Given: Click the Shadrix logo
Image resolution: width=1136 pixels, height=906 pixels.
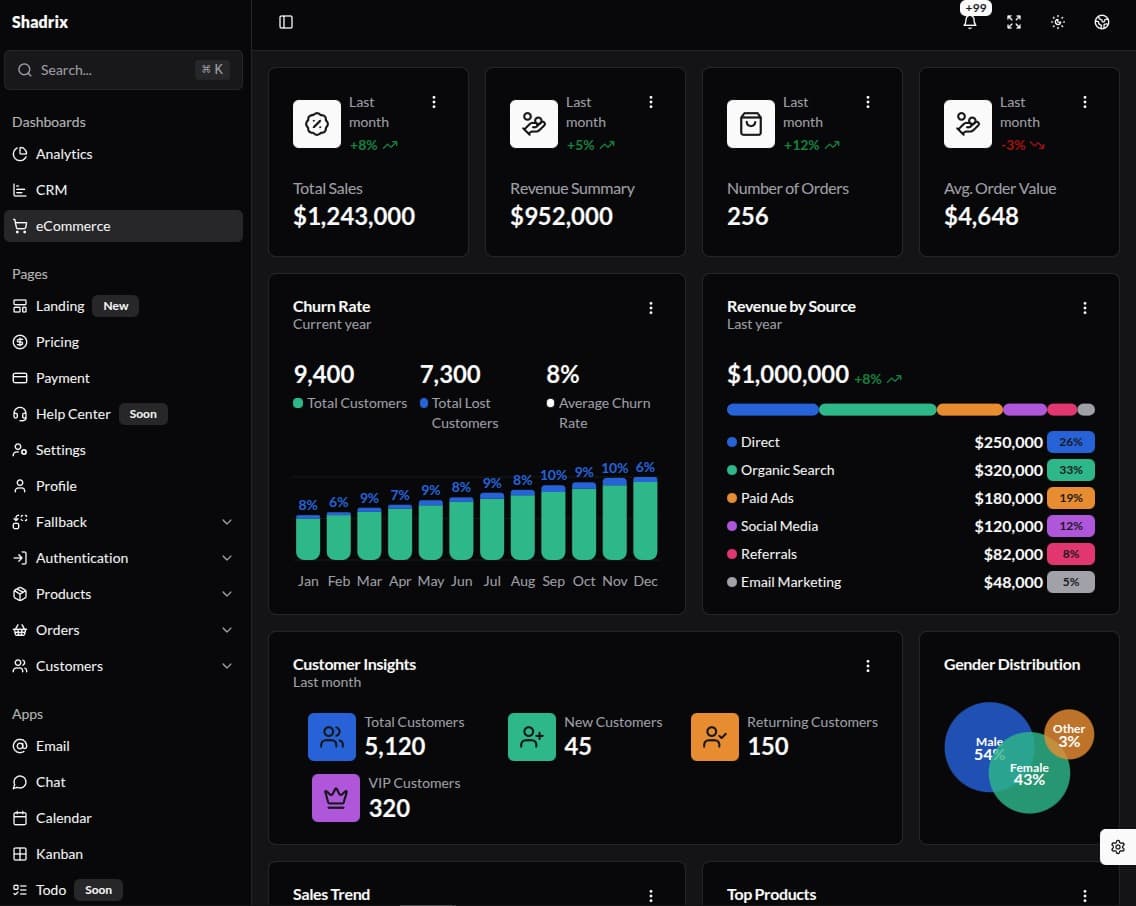Looking at the screenshot, I should click(40, 22).
